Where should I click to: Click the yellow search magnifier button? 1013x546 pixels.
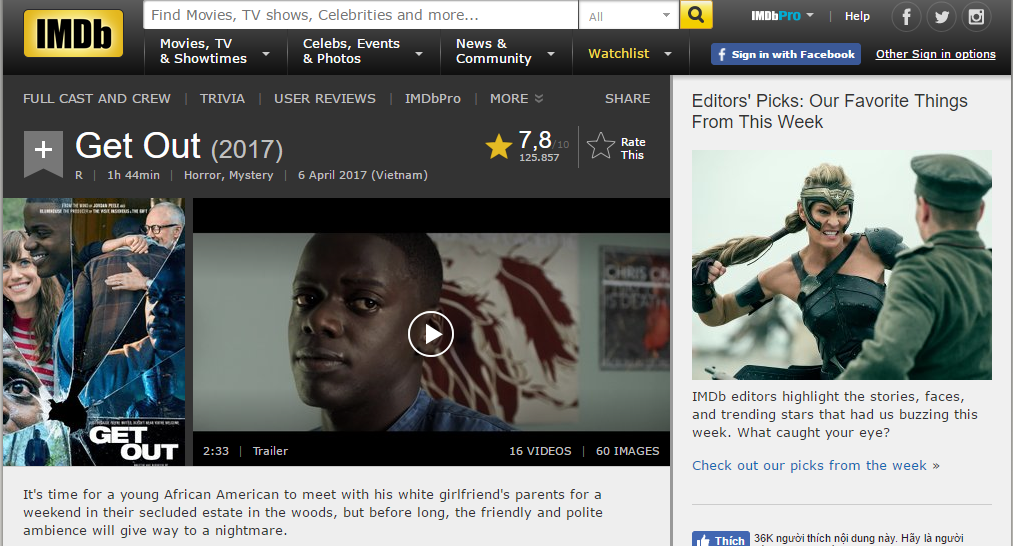[696, 15]
